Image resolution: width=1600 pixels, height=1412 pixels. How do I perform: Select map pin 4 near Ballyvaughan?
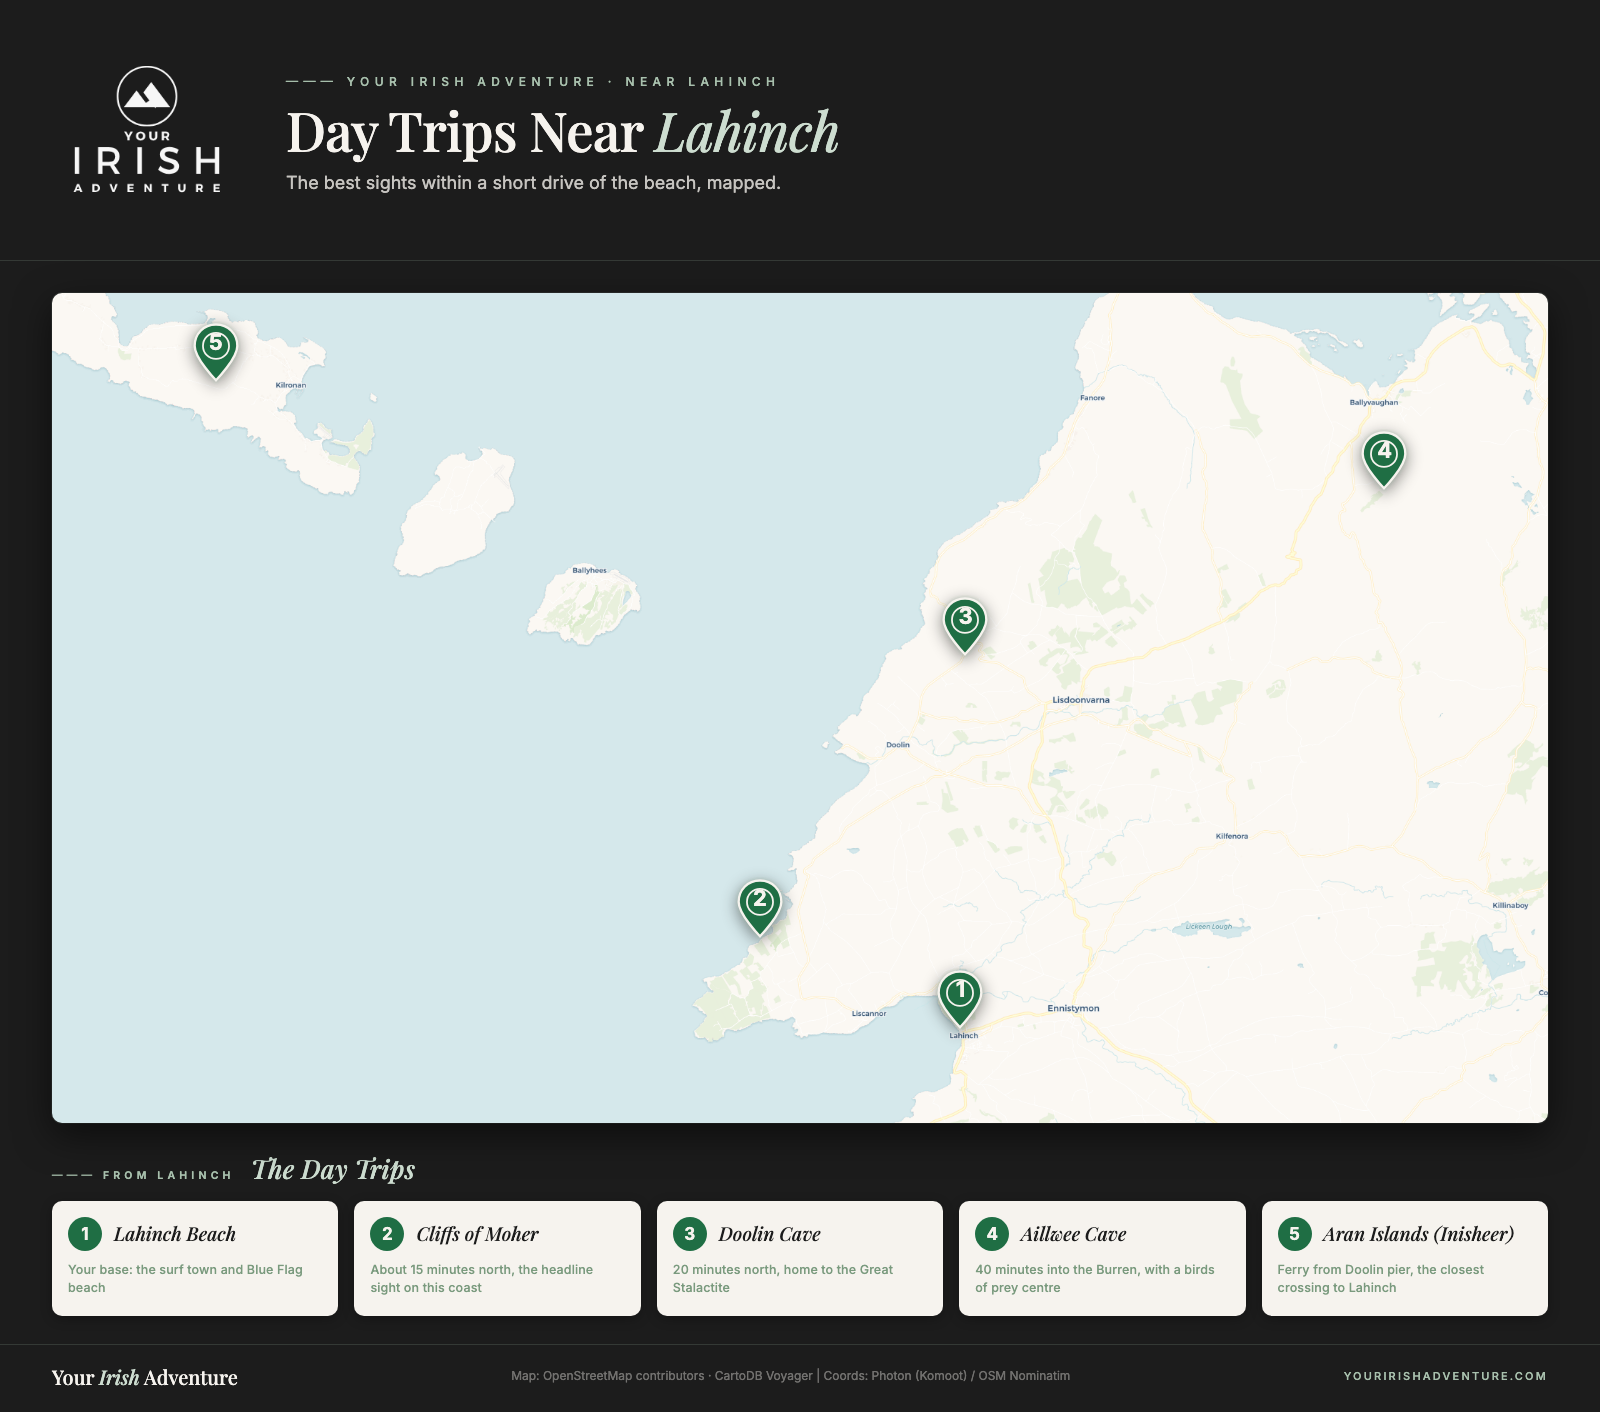pyautogui.click(x=1384, y=458)
